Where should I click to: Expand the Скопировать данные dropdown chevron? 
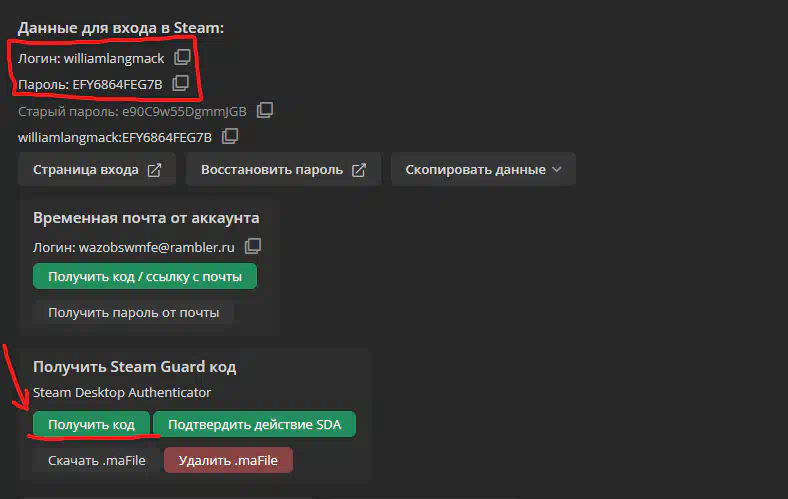(556, 169)
